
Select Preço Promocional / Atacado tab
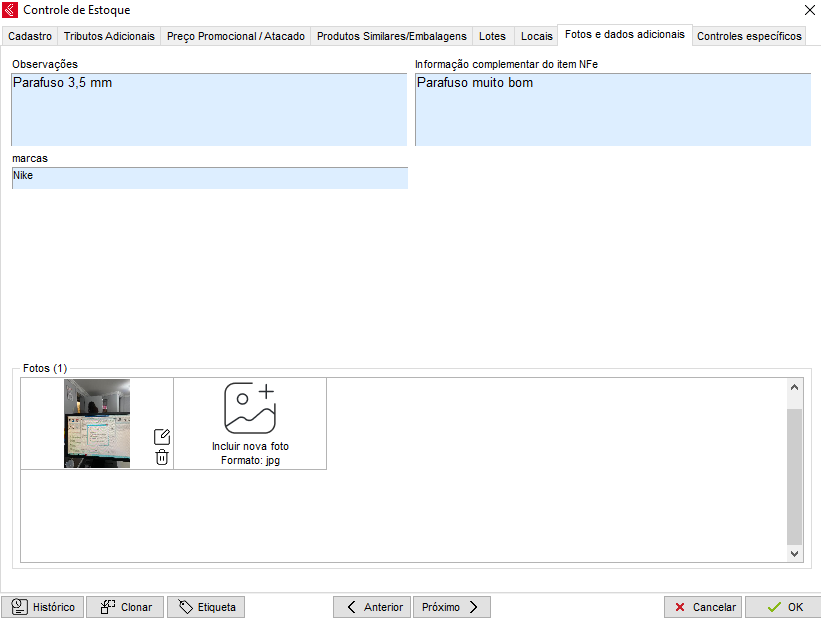pos(236,36)
